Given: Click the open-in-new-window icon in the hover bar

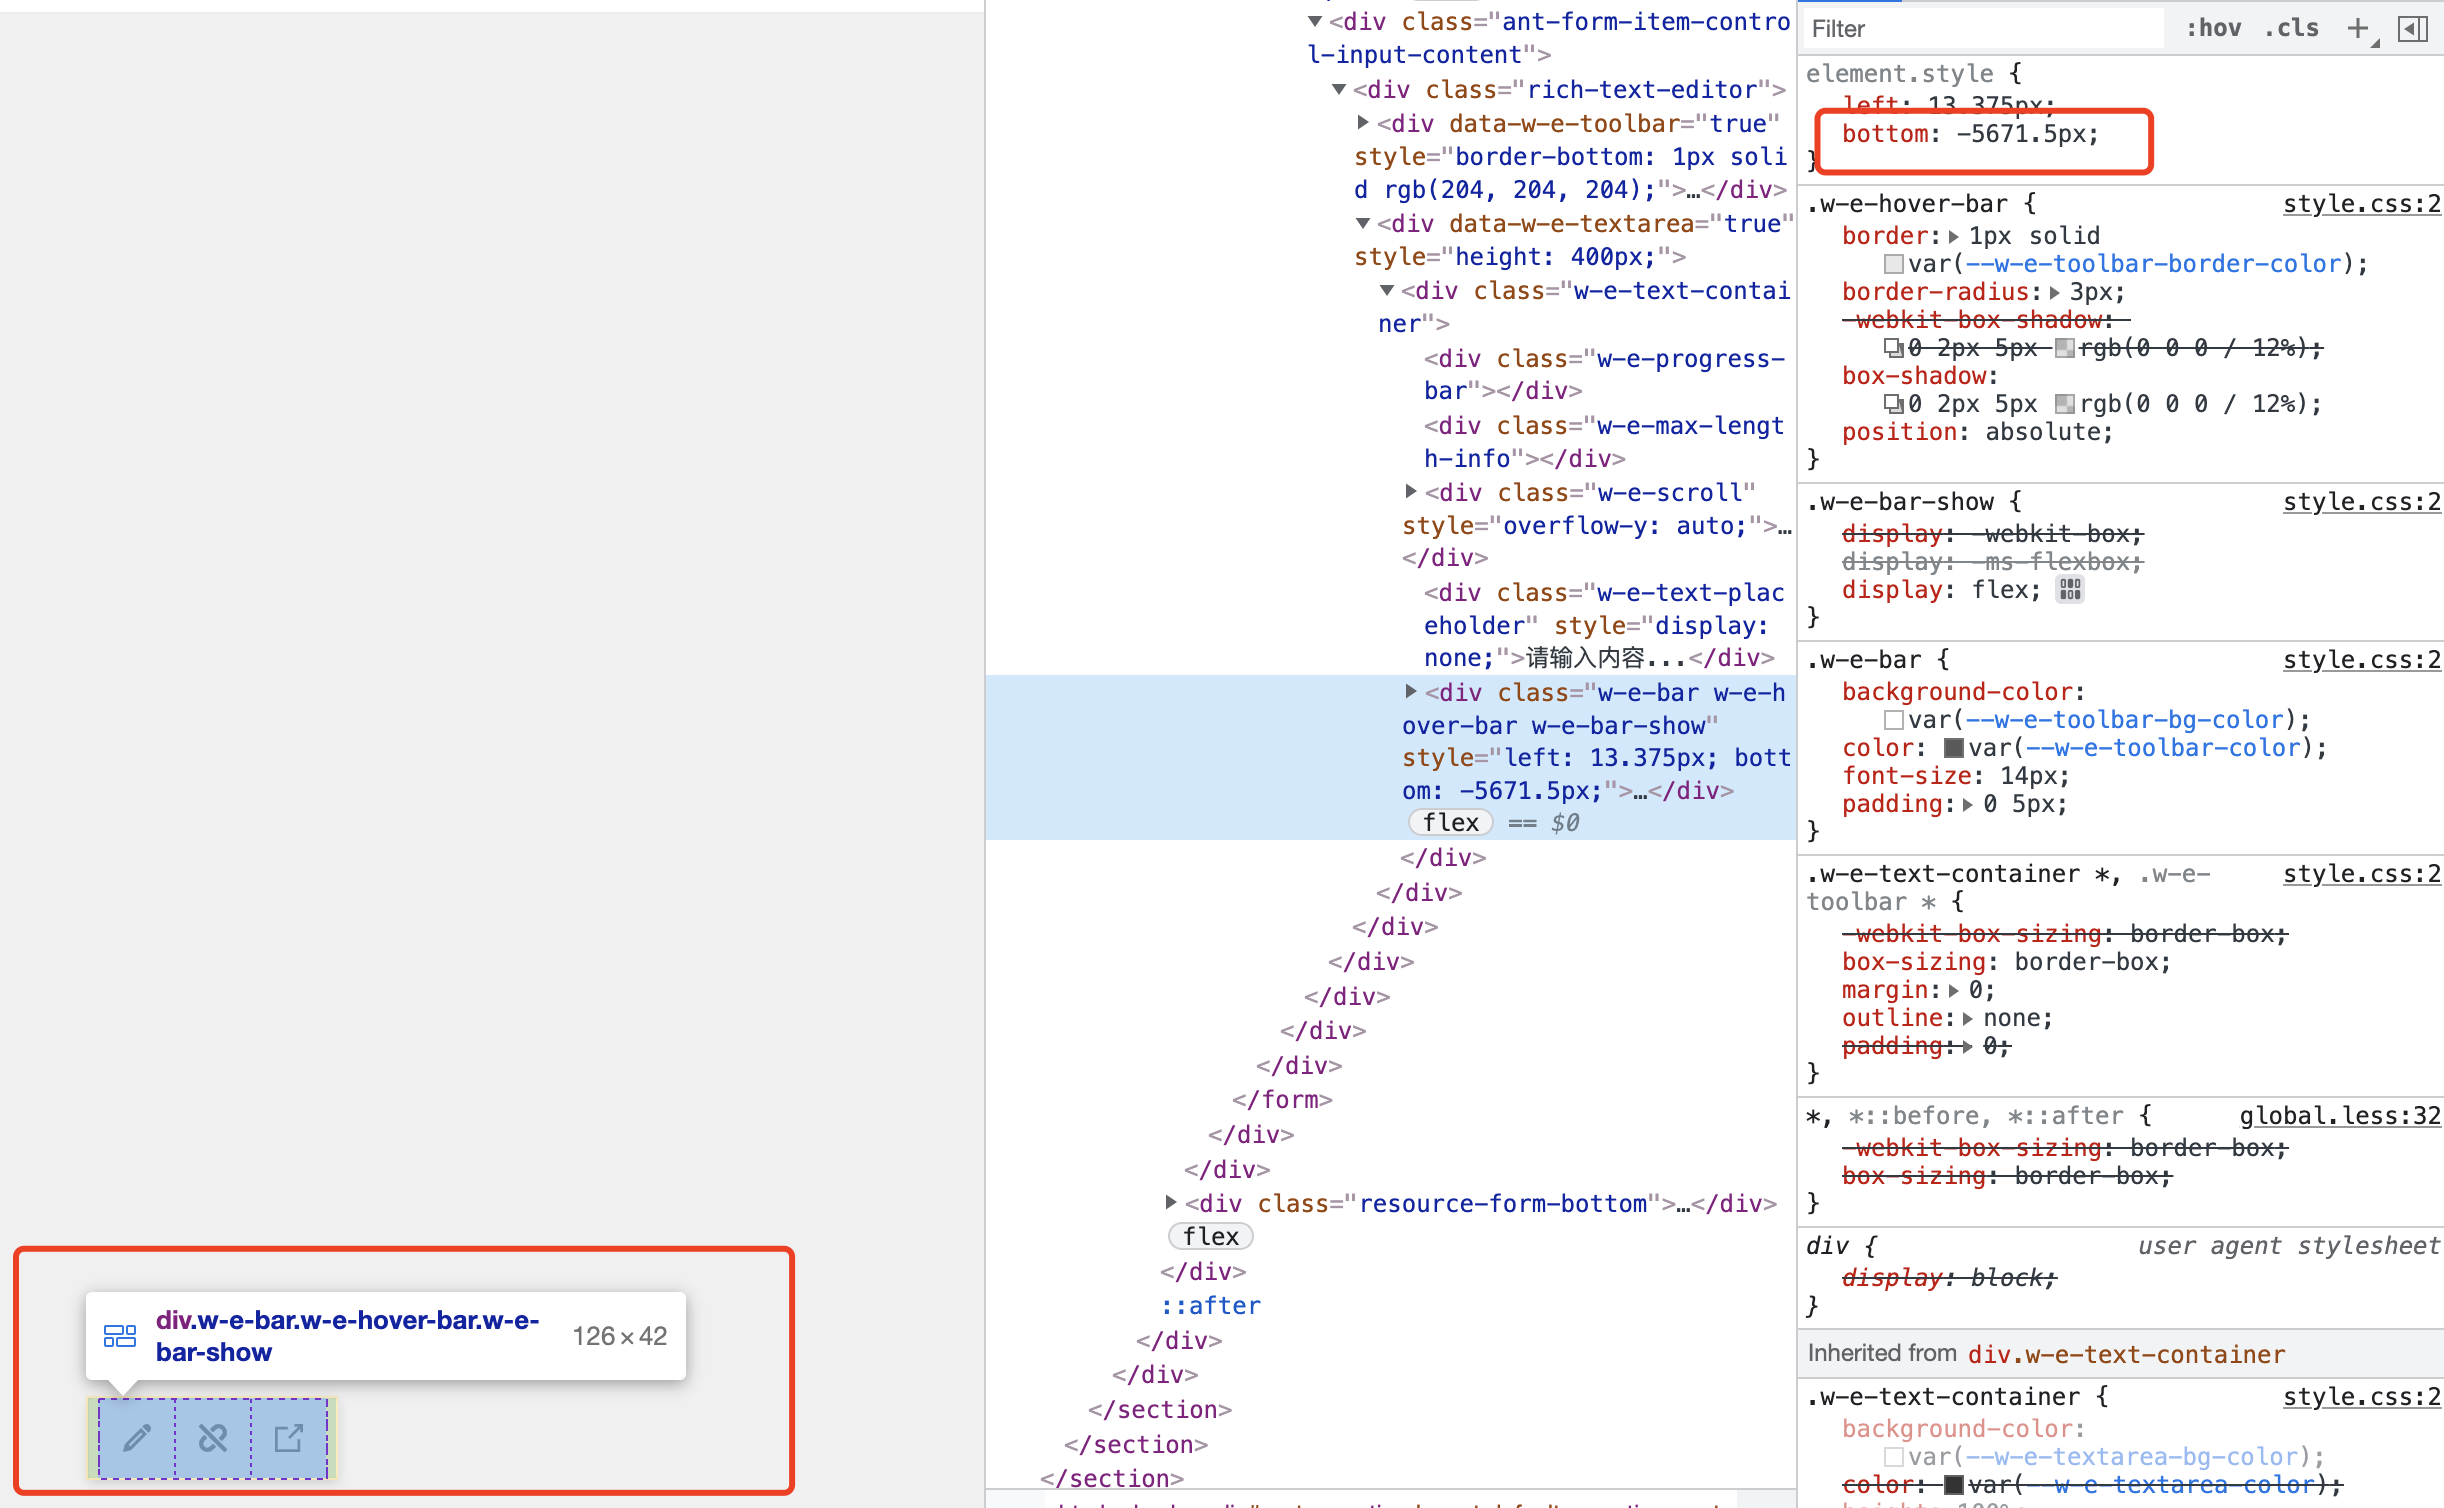Looking at the screenshot, I should click(288, 1440).
